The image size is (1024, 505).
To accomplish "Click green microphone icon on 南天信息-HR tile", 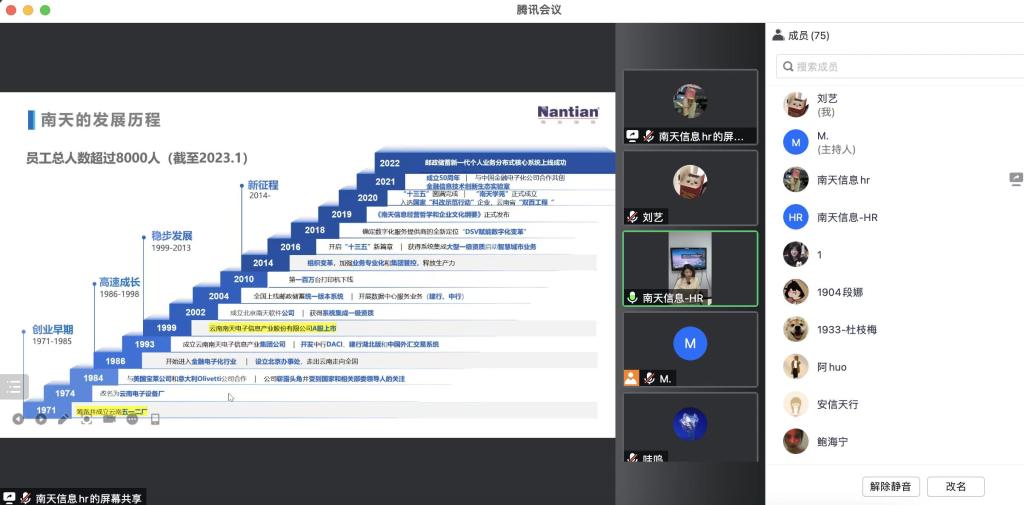I will coord(633,297).
